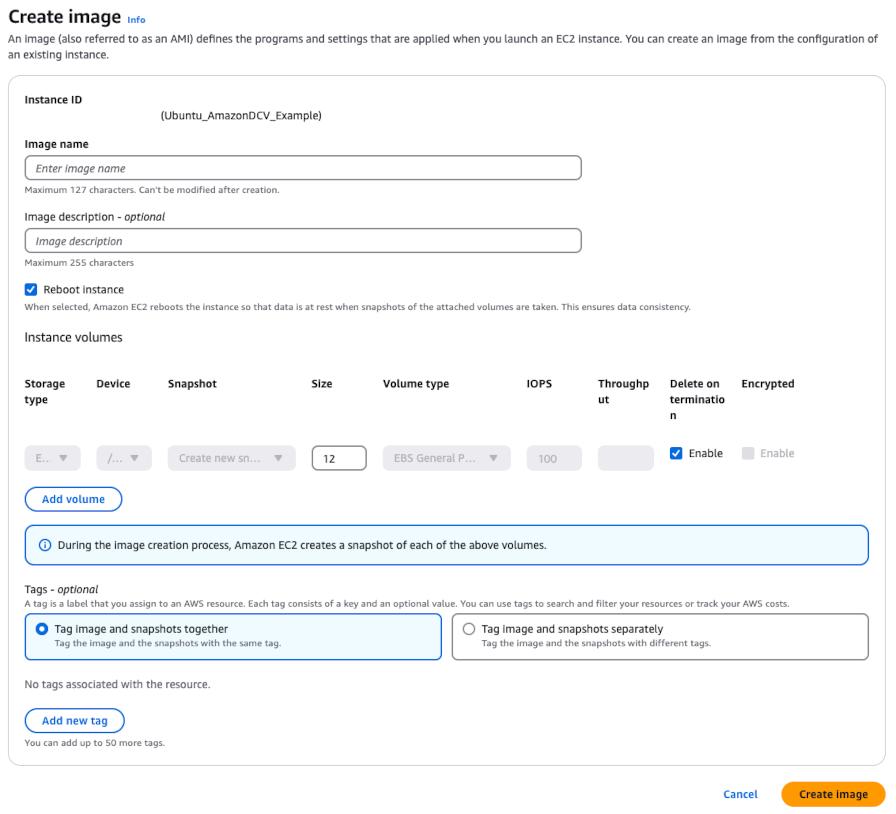Select Tag image and snapshots together
The image size is (896, 814).
tap(42, 629)
